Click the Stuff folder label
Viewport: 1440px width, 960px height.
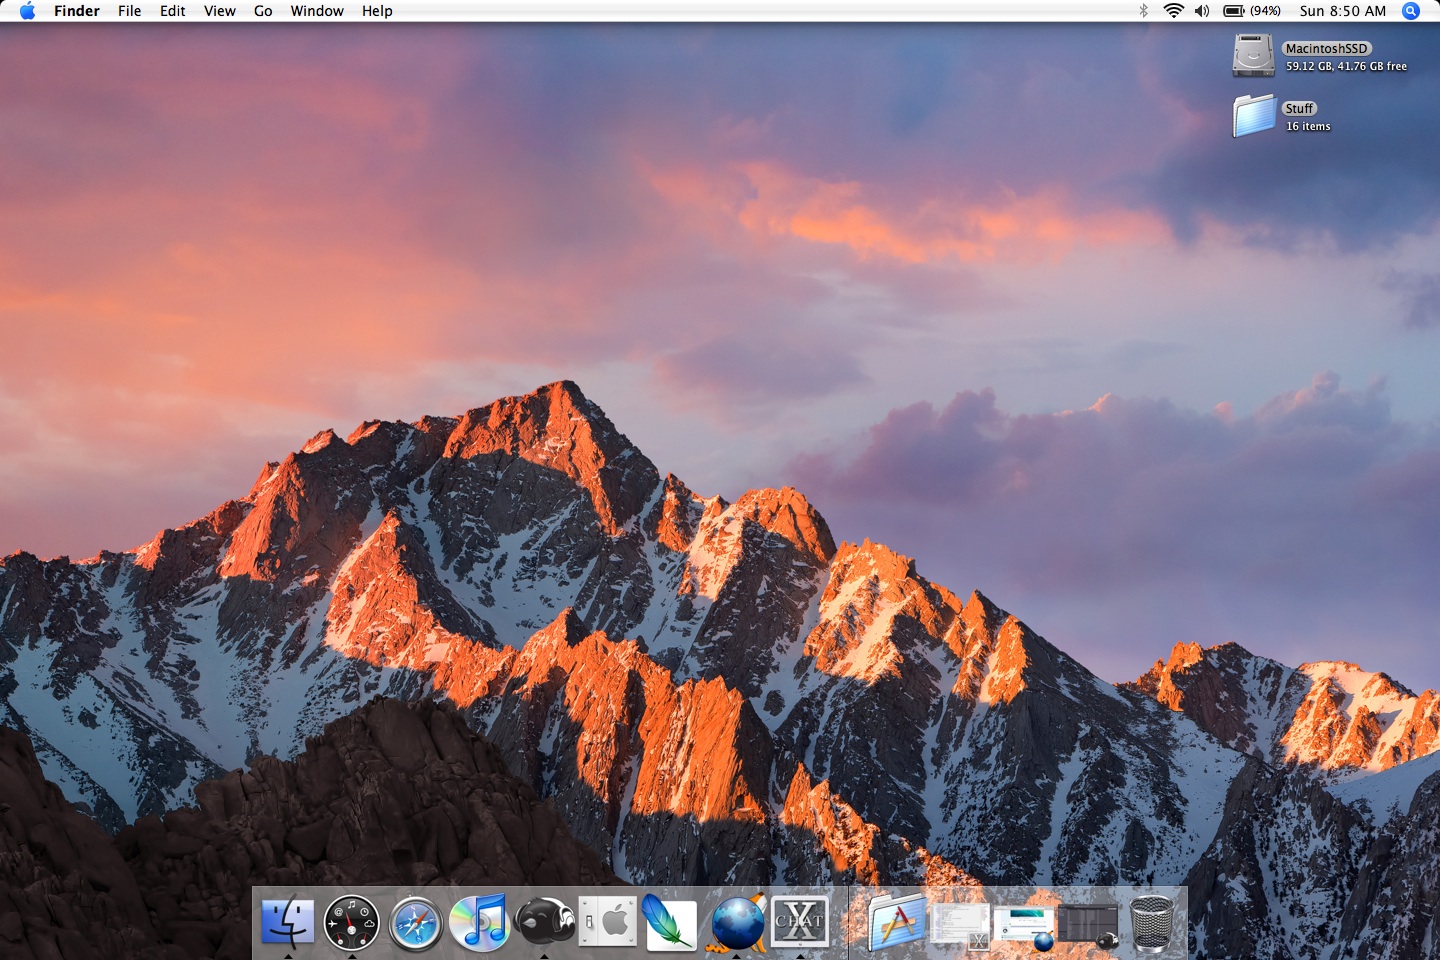tap(1299, 108)
